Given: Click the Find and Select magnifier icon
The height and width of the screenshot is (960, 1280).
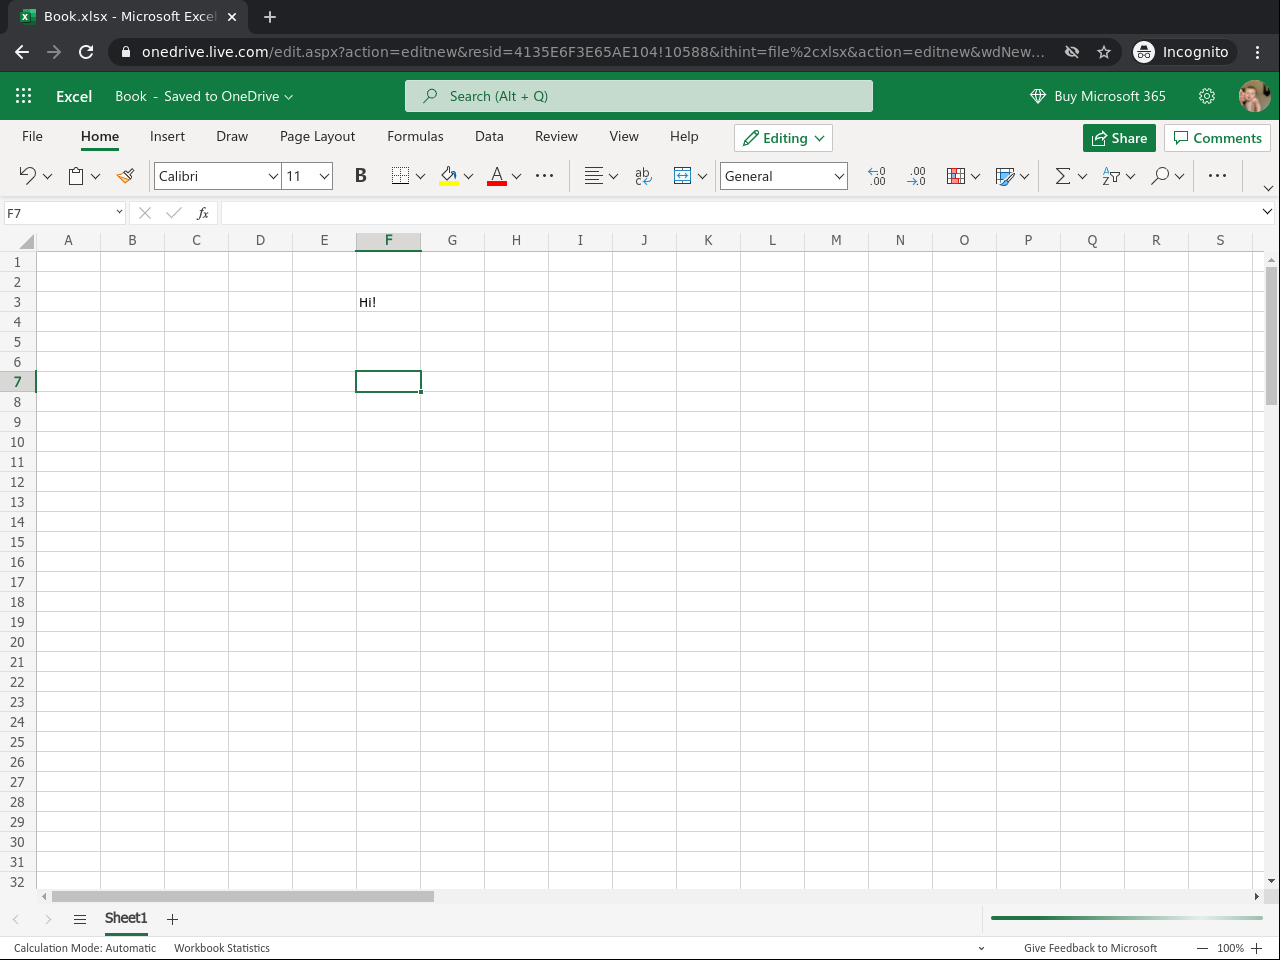Looking at the screenshot, I should 1160,176.
